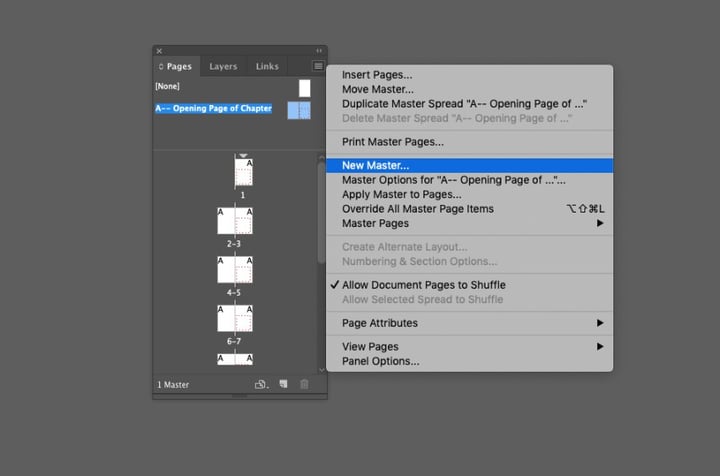Open Panel Options...
The height and width of the screenshot is (476, 720).
click(x=469, y=361)
